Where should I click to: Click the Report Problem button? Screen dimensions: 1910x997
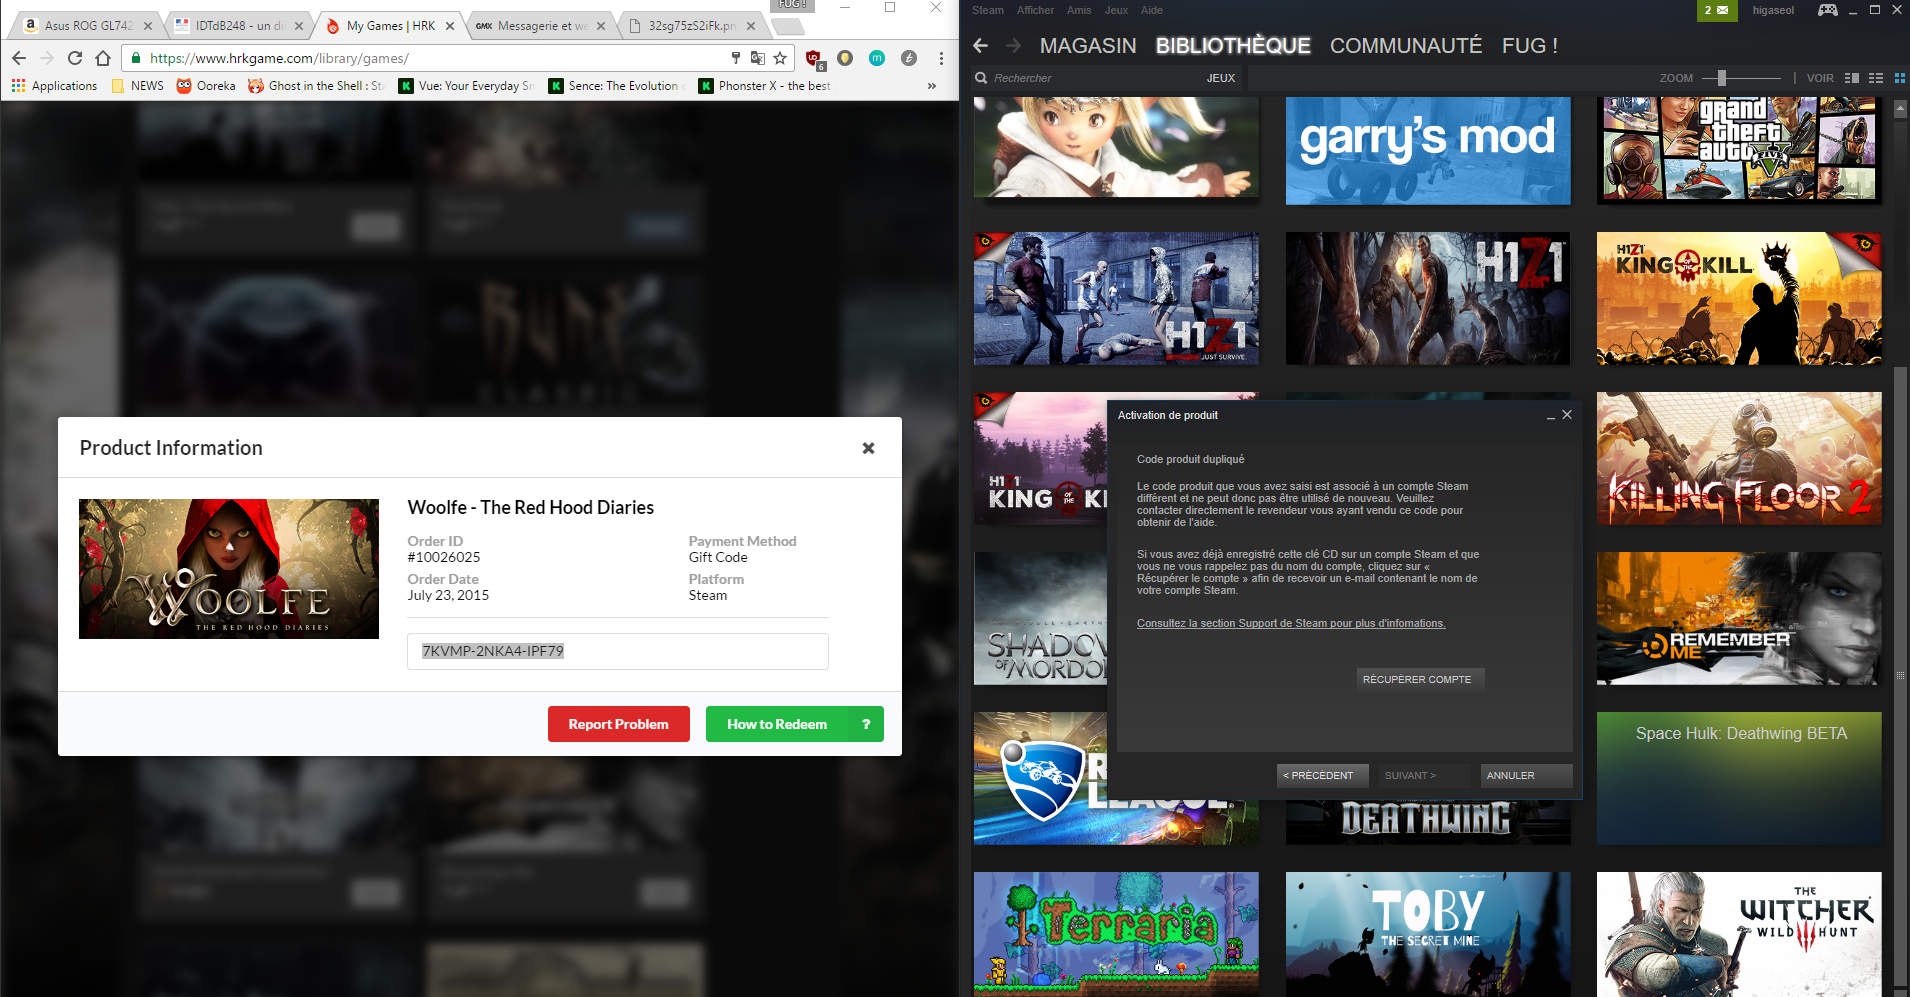pos(618,724)
